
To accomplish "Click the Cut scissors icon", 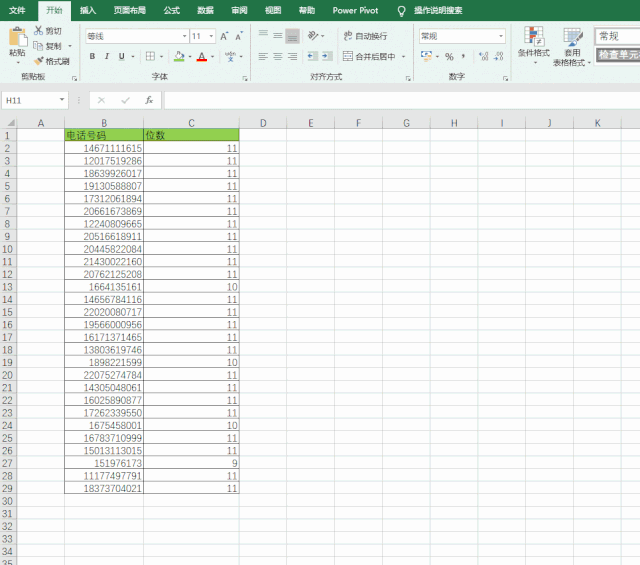I will click(38, 31).
